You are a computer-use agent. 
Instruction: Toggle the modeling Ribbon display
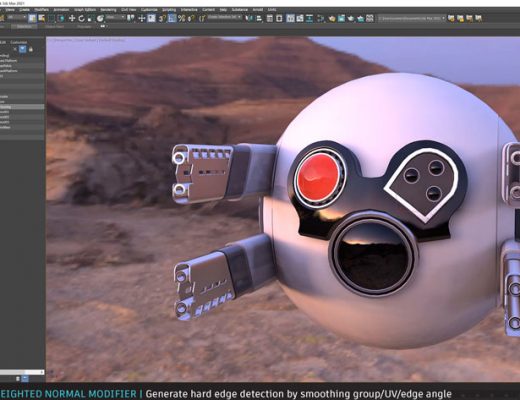click(290, 18)
